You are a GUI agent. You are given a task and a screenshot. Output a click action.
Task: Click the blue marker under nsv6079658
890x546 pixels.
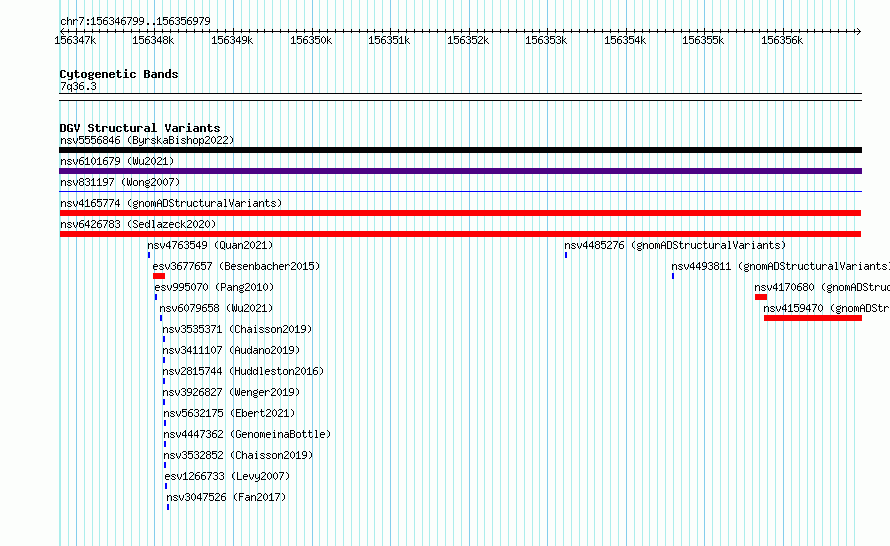tap(161, 318)
